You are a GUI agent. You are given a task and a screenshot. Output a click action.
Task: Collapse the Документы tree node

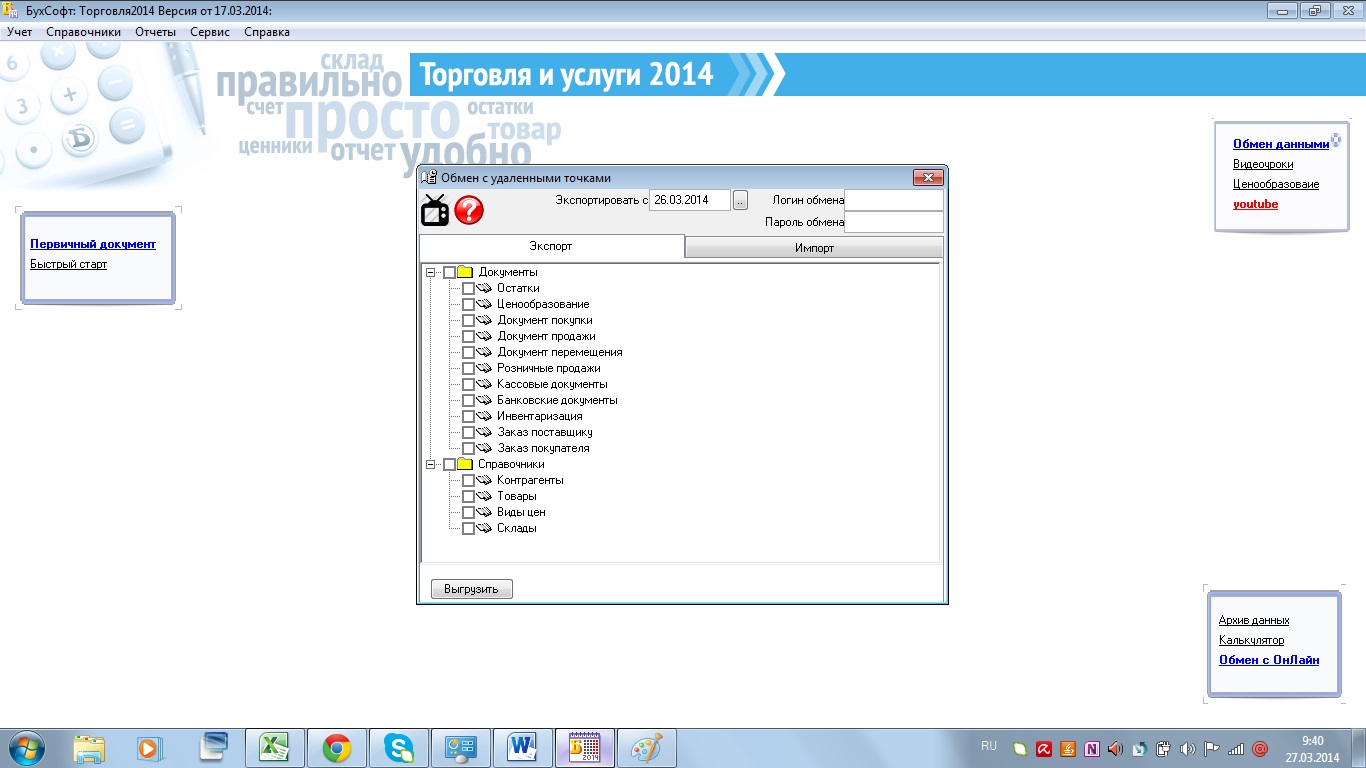pyautogui.click(x=430, y=272)
